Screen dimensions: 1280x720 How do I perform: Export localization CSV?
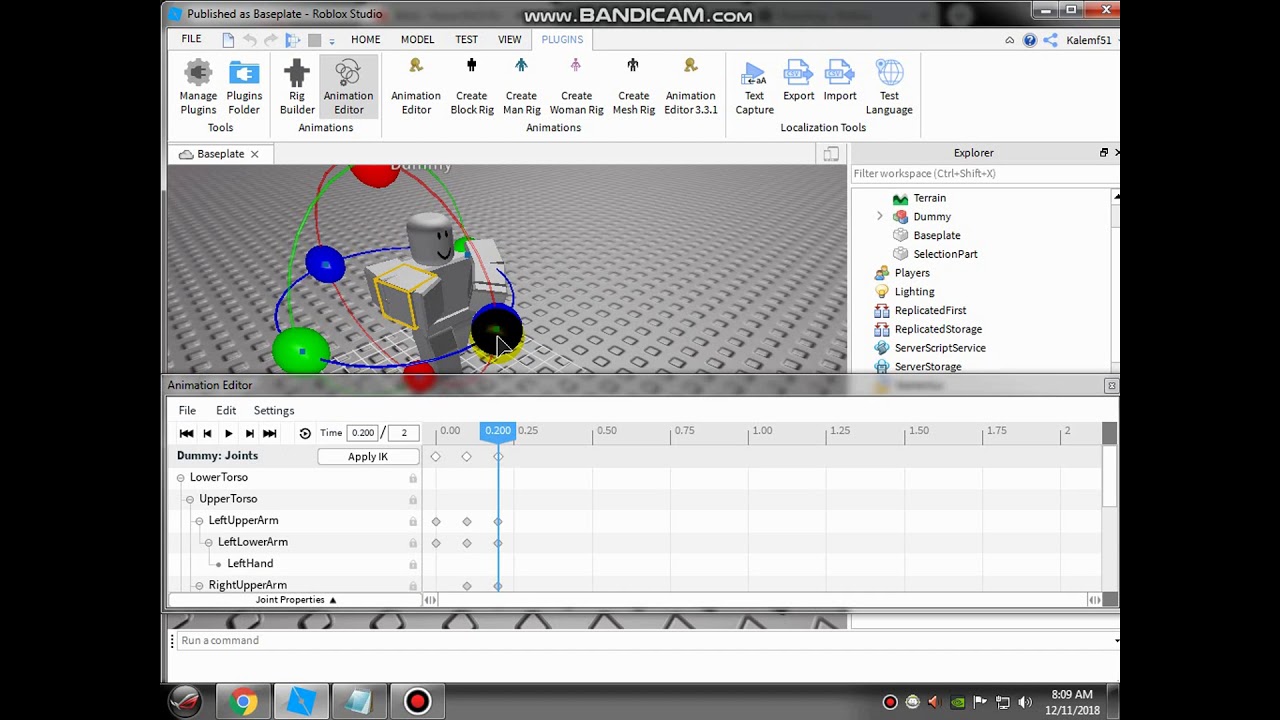[798, 80]
